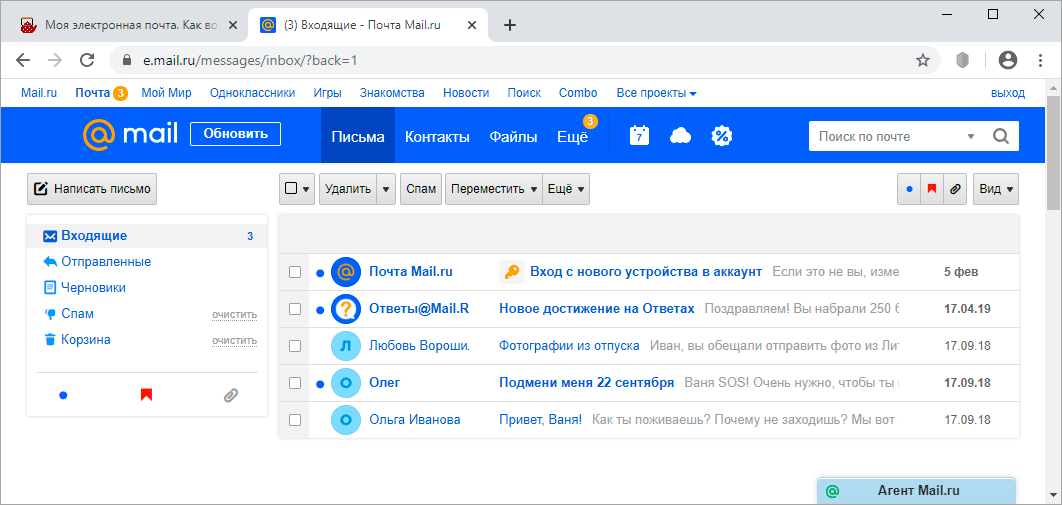
Task: Open the calendar icon in the header
Action: click(640, 136)
